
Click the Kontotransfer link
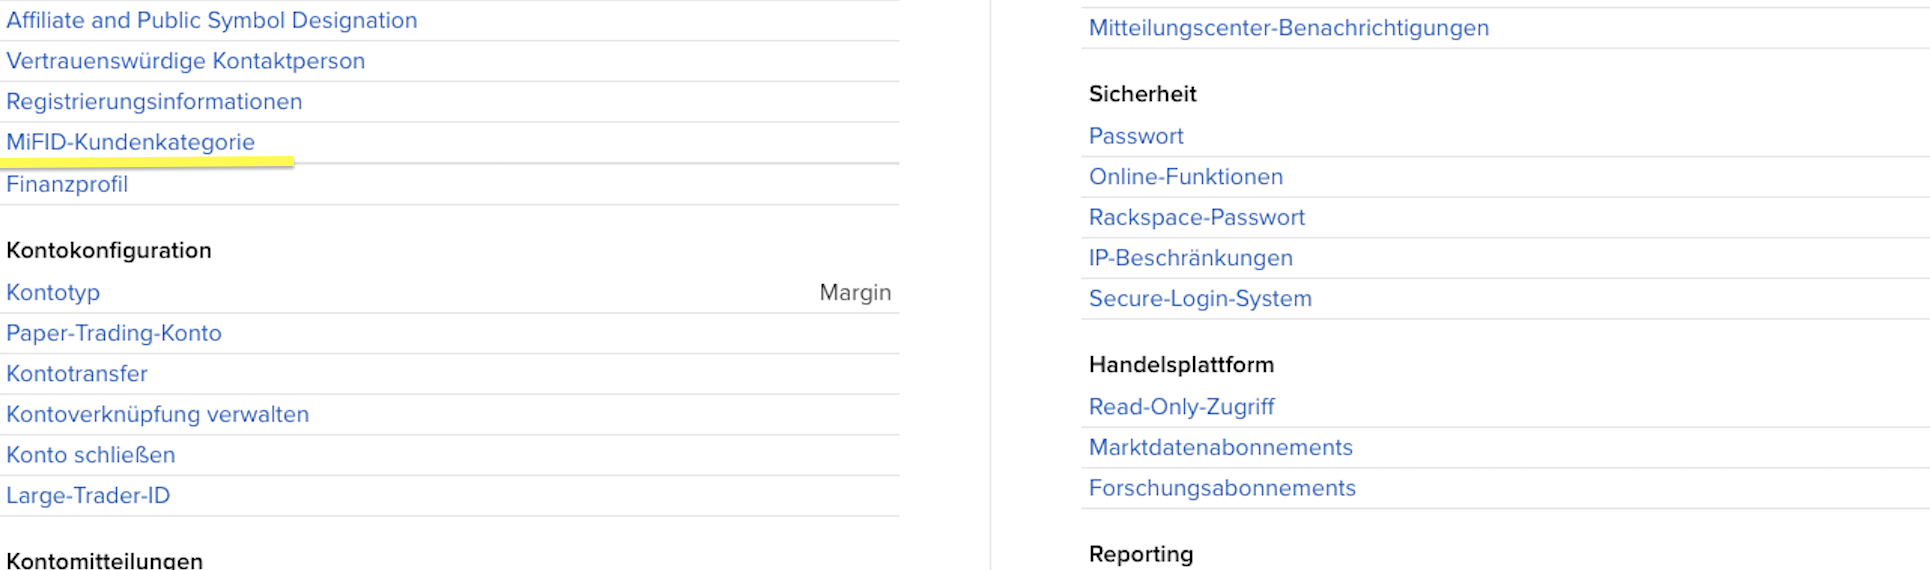77,374
